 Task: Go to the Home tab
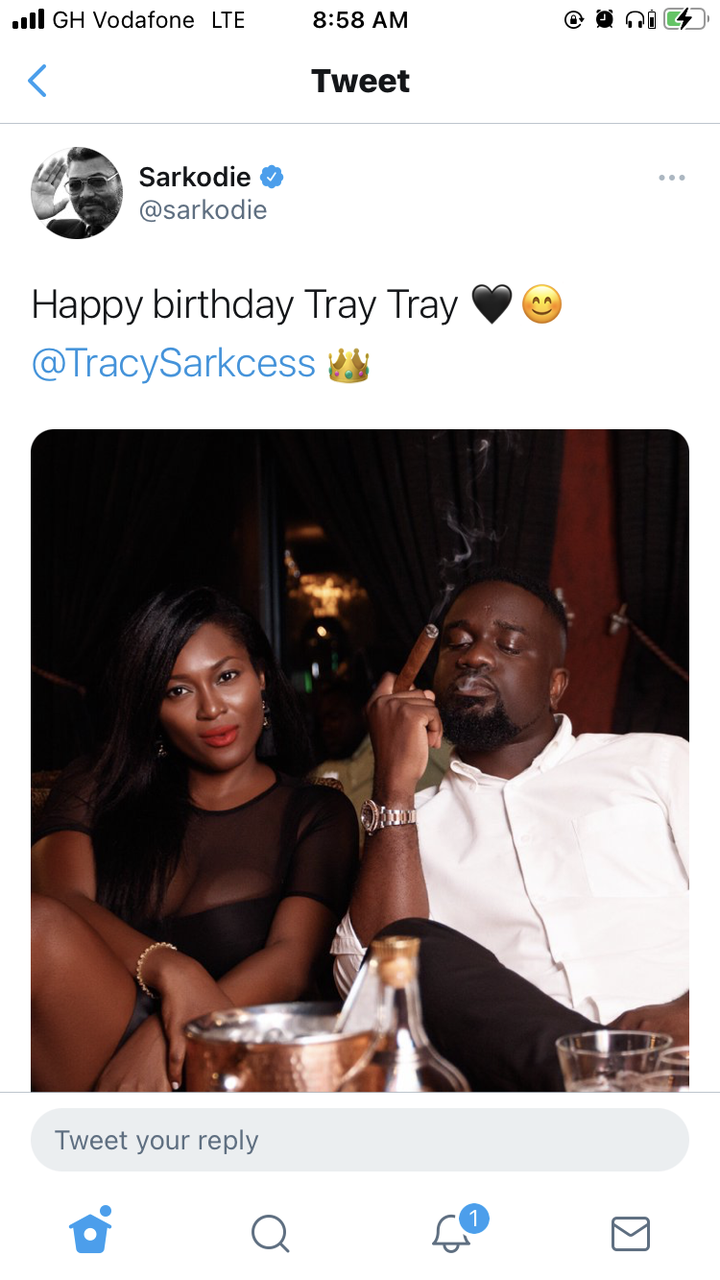(x=91, y=1231)
